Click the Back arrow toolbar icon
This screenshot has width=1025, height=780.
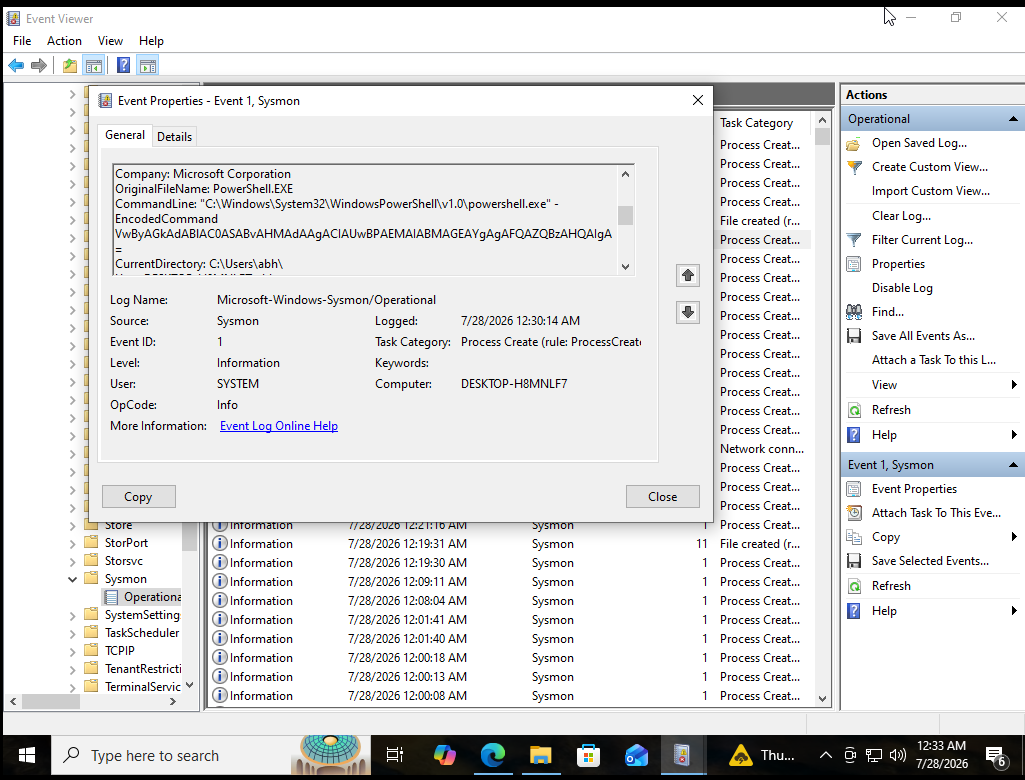[16, 65]
